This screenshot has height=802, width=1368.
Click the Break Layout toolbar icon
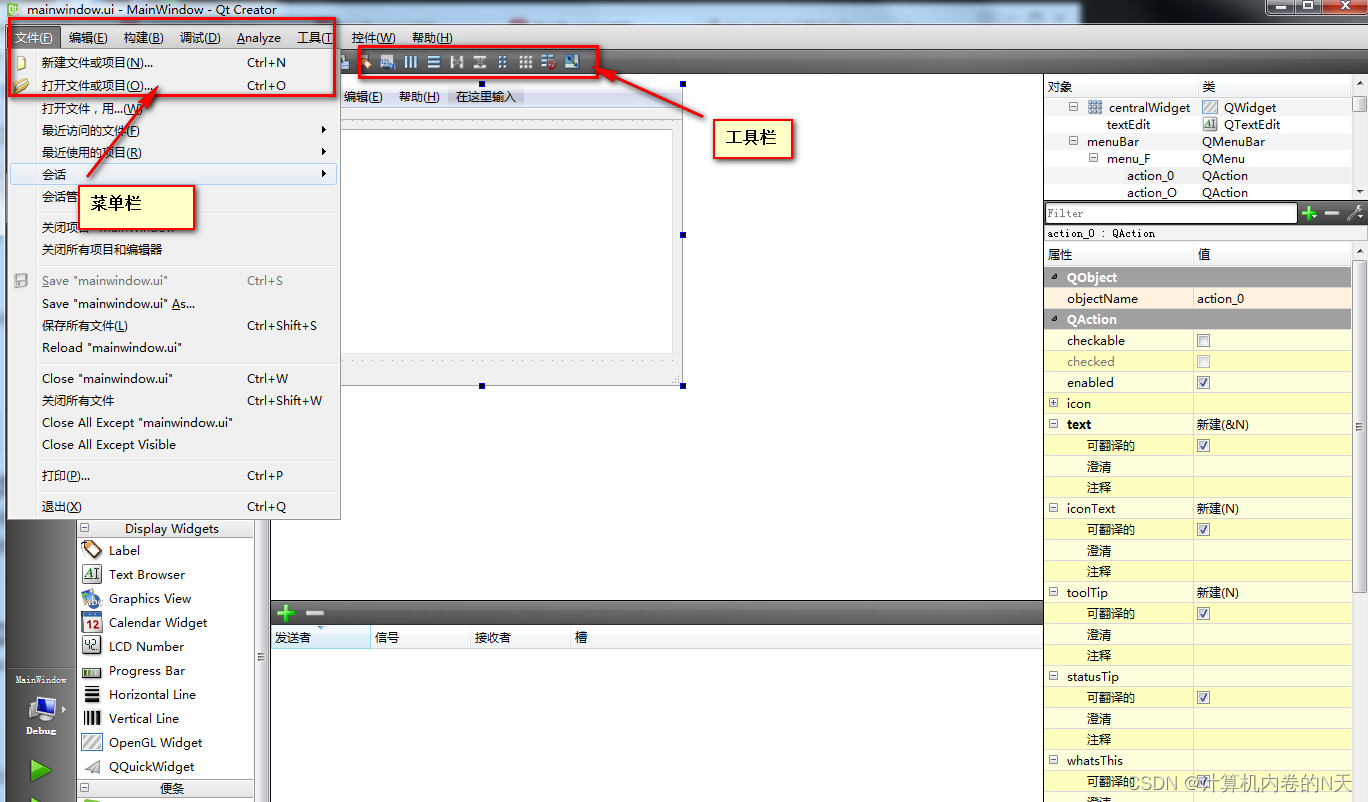click(549, 62)
